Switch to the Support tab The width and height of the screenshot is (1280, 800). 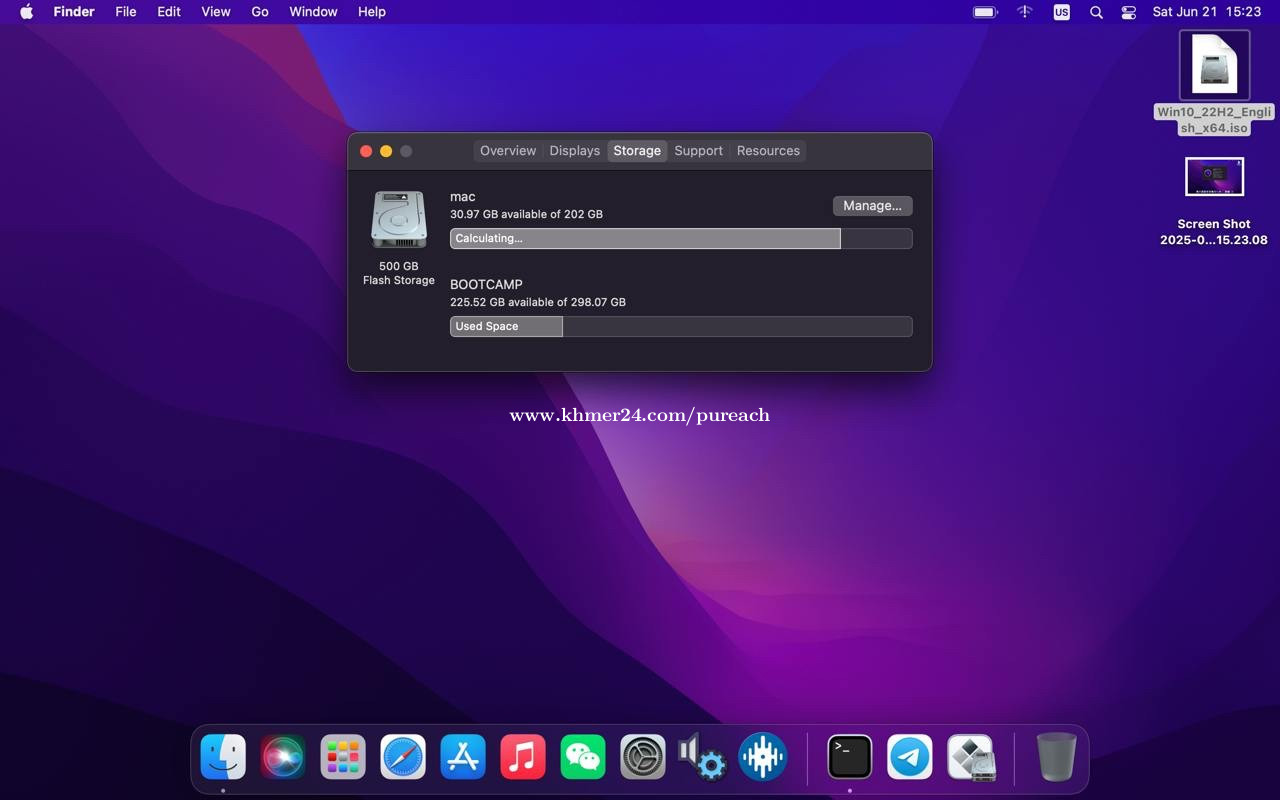[x=698, y=151]
